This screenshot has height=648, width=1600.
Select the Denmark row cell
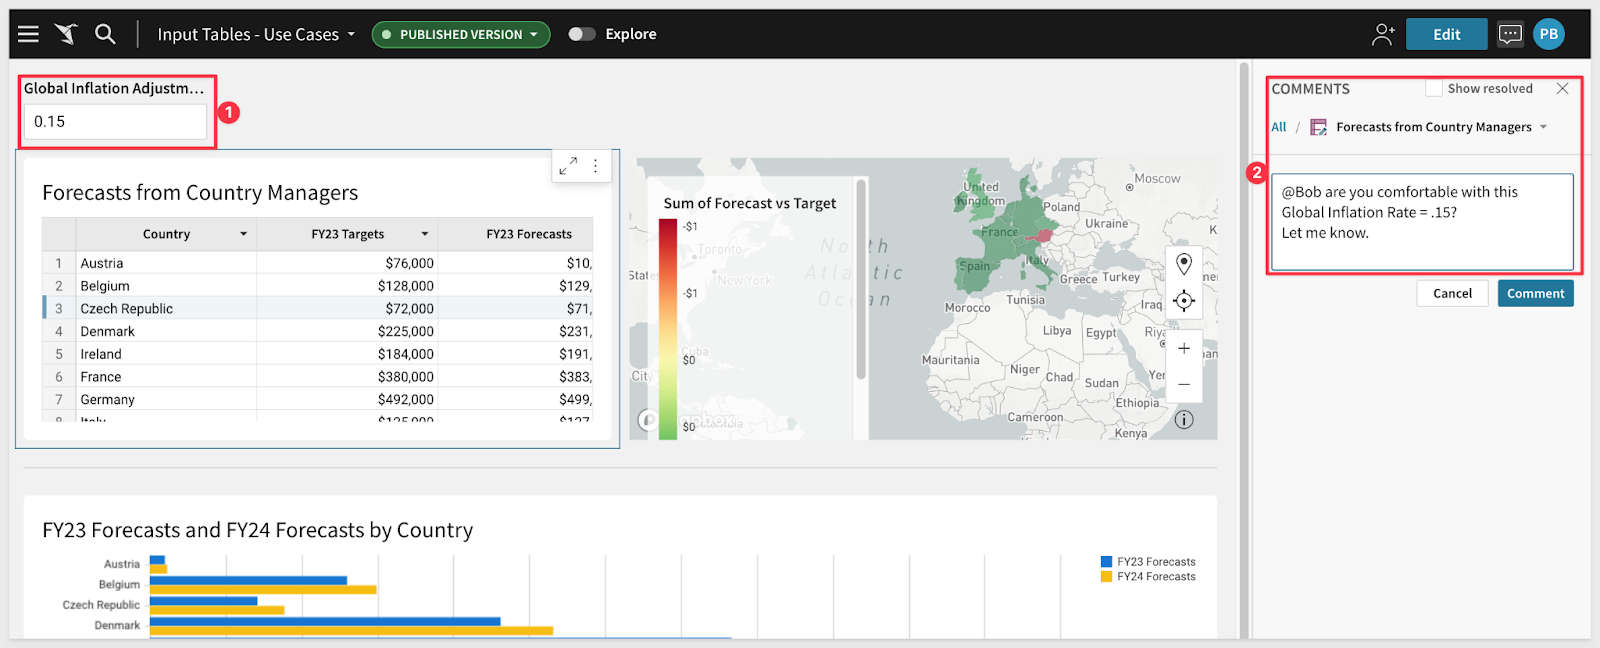click(x=166, y=332)
